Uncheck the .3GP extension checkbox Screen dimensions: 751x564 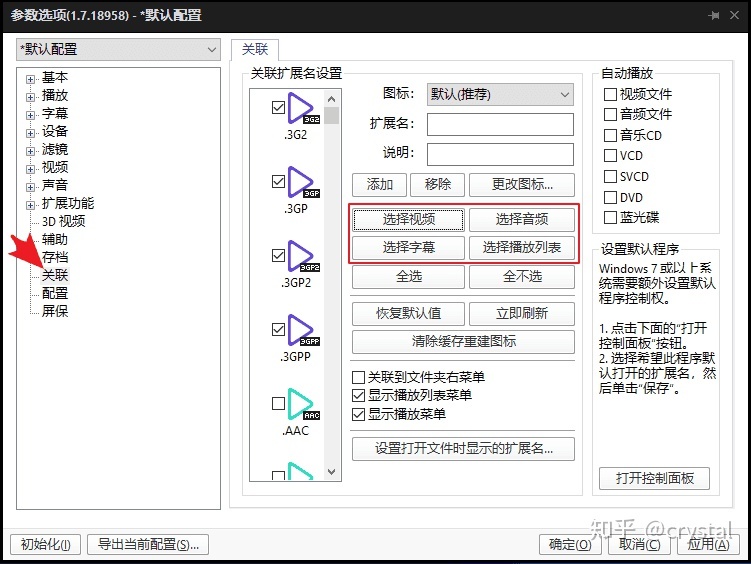(x=278, y=181)
